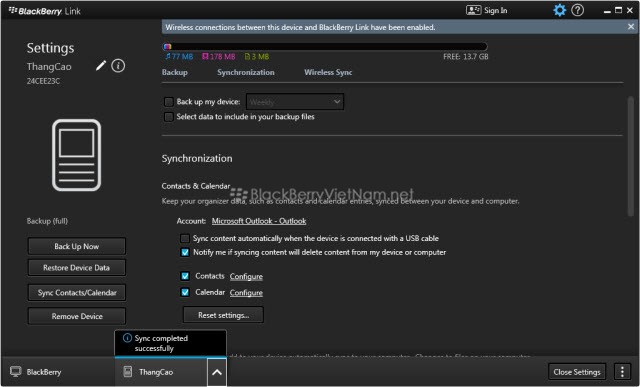Click the Sync completed successfully message

[161, 343]
